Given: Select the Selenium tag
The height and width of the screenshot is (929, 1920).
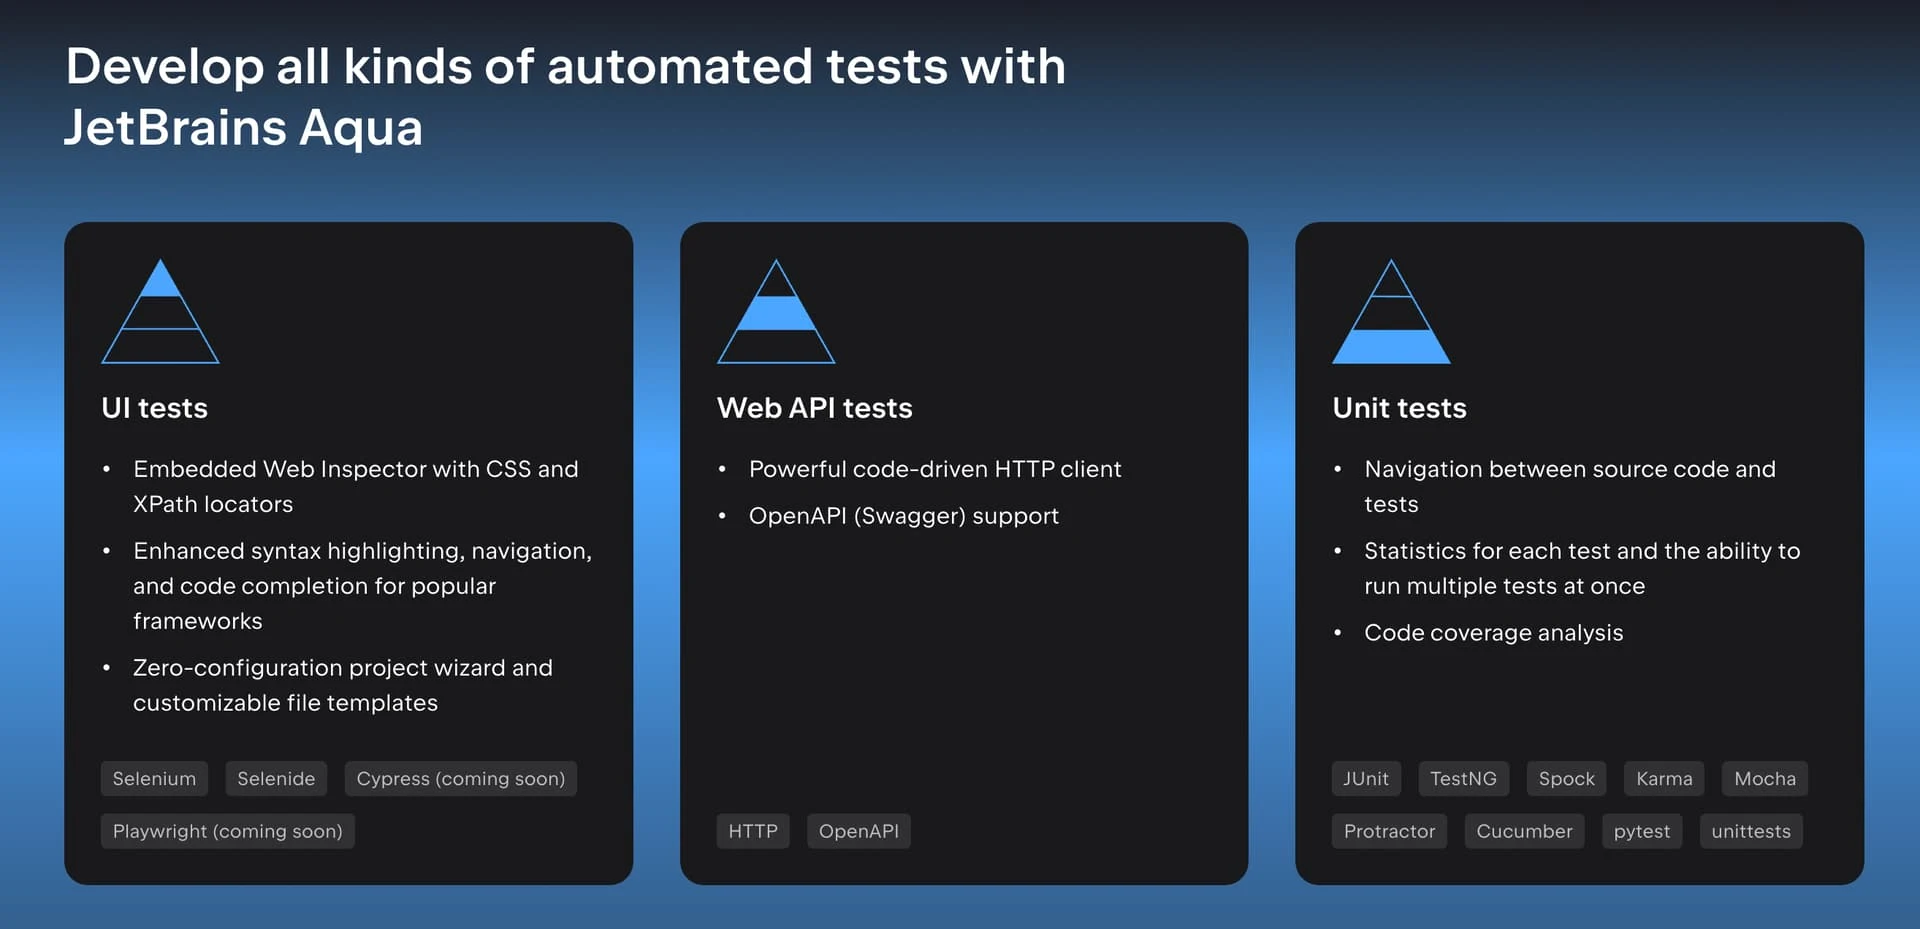Looking at the screenshot, I should tap(154, 779).
